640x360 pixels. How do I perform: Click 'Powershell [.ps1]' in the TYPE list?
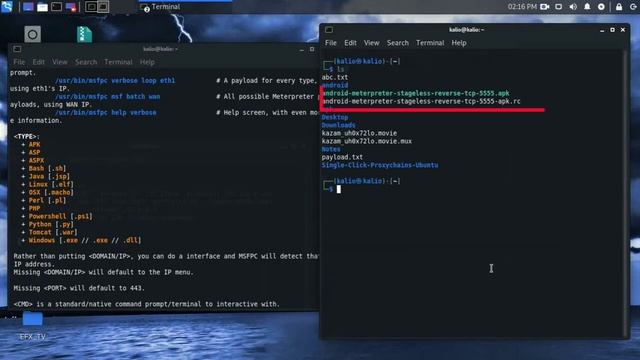tap(60, 216)
